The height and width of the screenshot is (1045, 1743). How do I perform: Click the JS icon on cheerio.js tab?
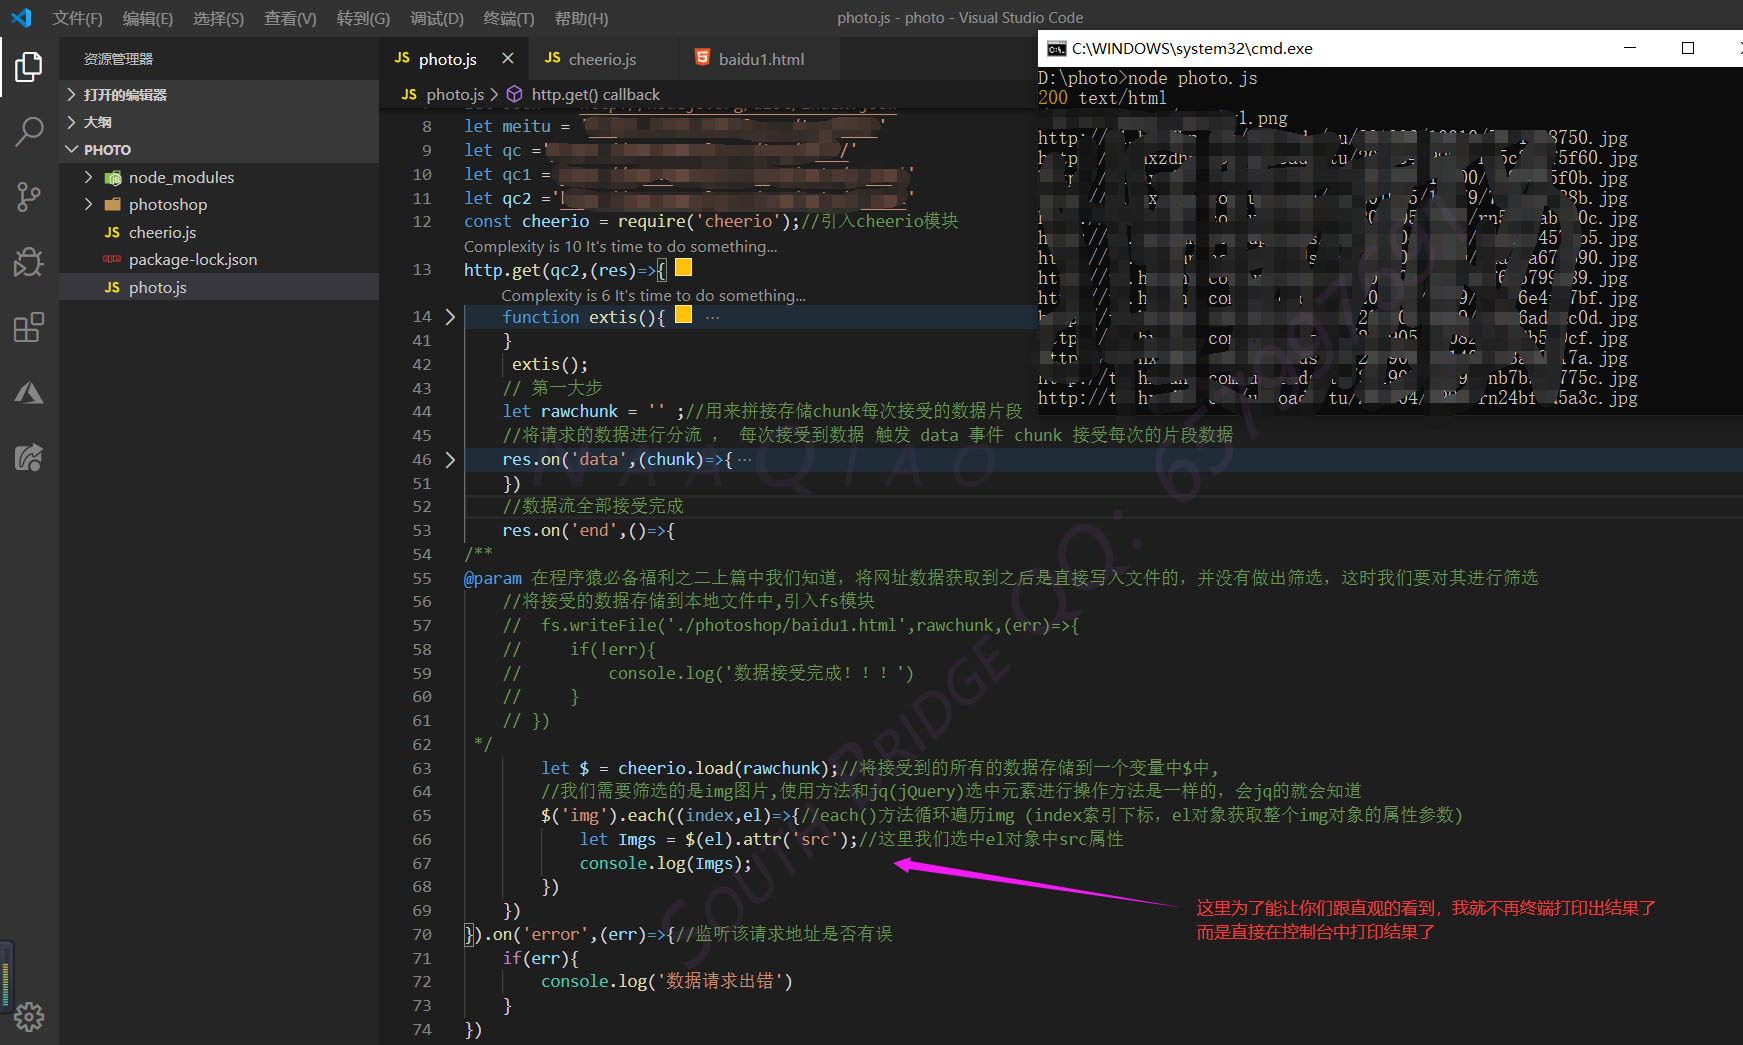(x=552, y=58)
